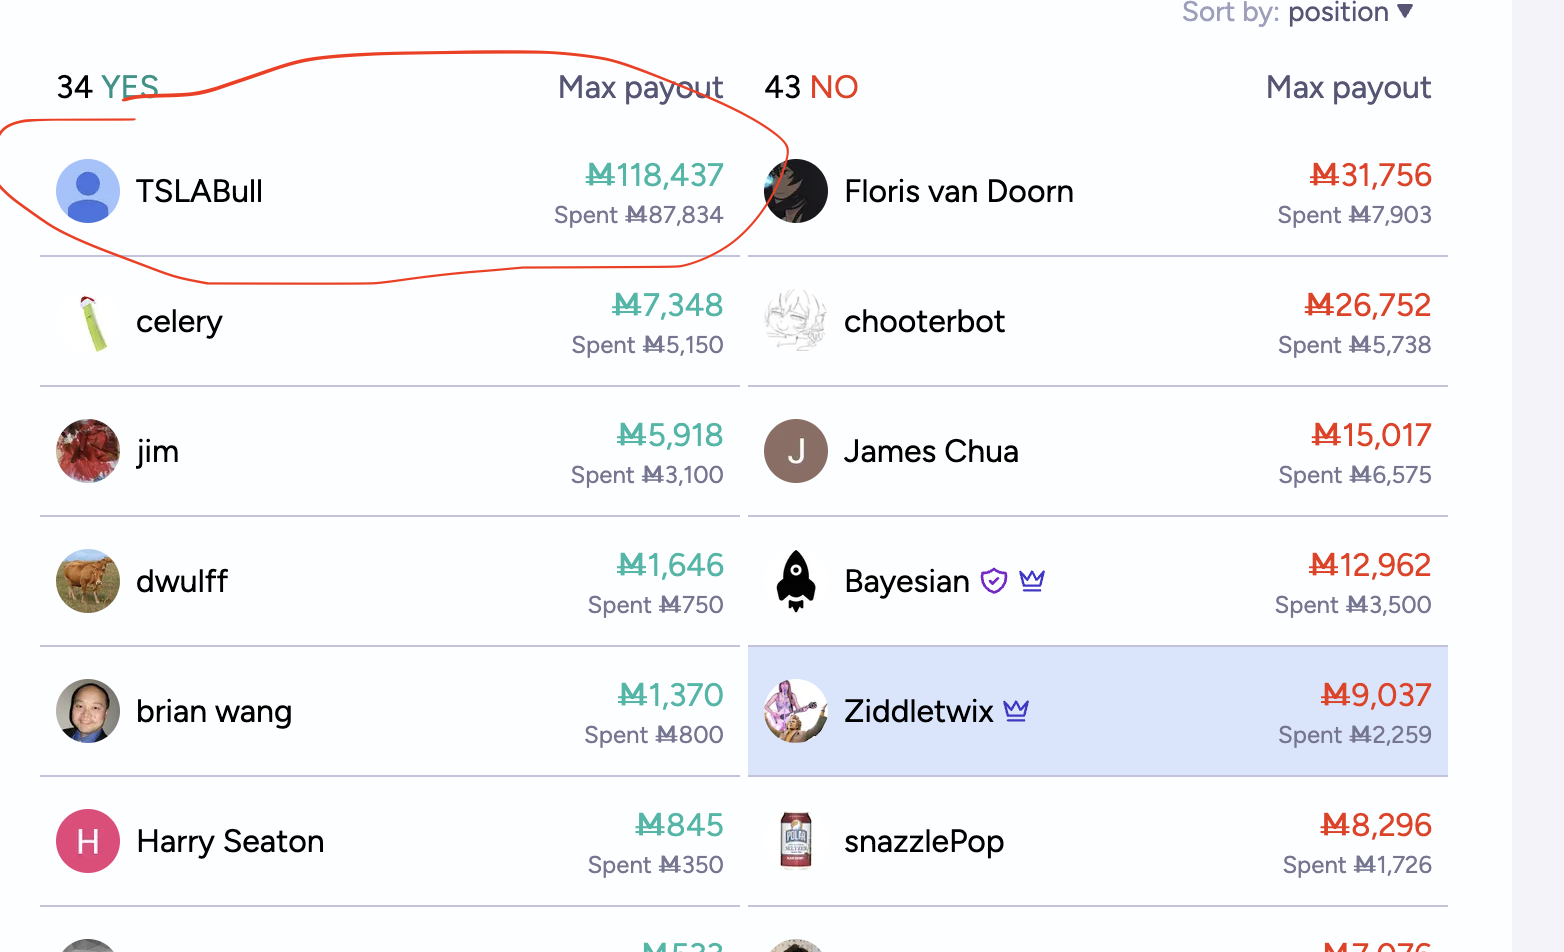
Task: Click the crown icon beside Ziddletwix
Action: 1016,710
